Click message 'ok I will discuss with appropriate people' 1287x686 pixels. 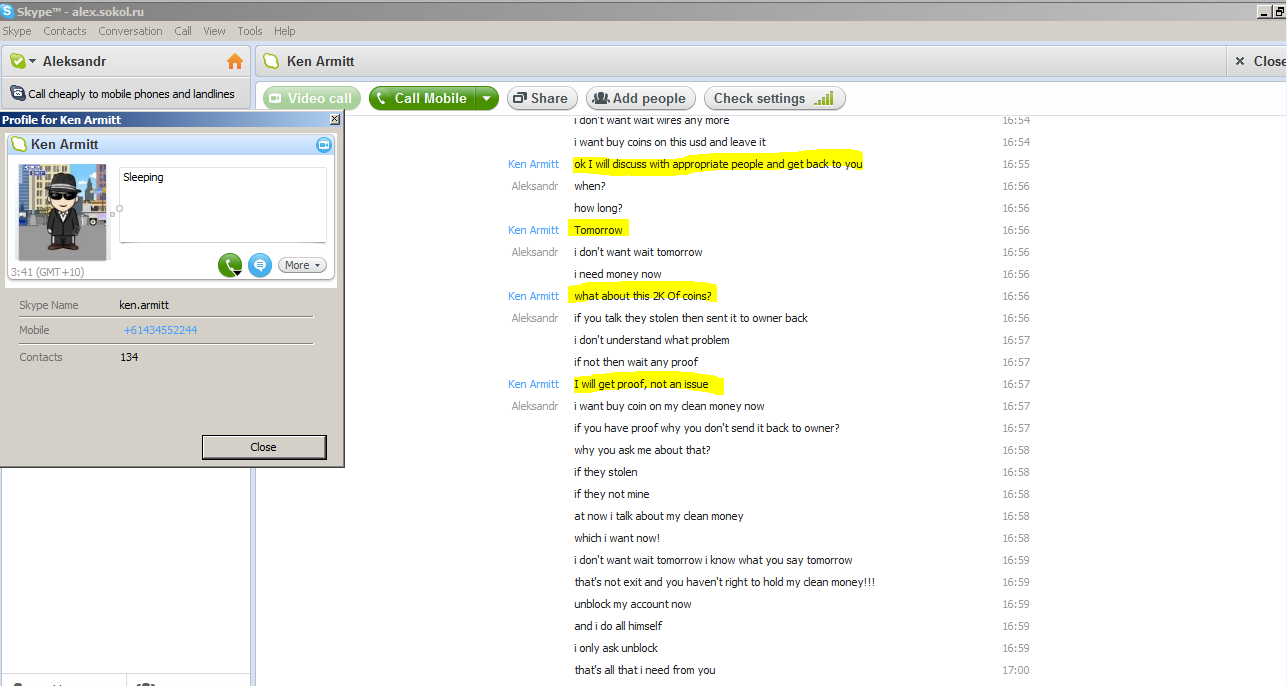[718, 164]
